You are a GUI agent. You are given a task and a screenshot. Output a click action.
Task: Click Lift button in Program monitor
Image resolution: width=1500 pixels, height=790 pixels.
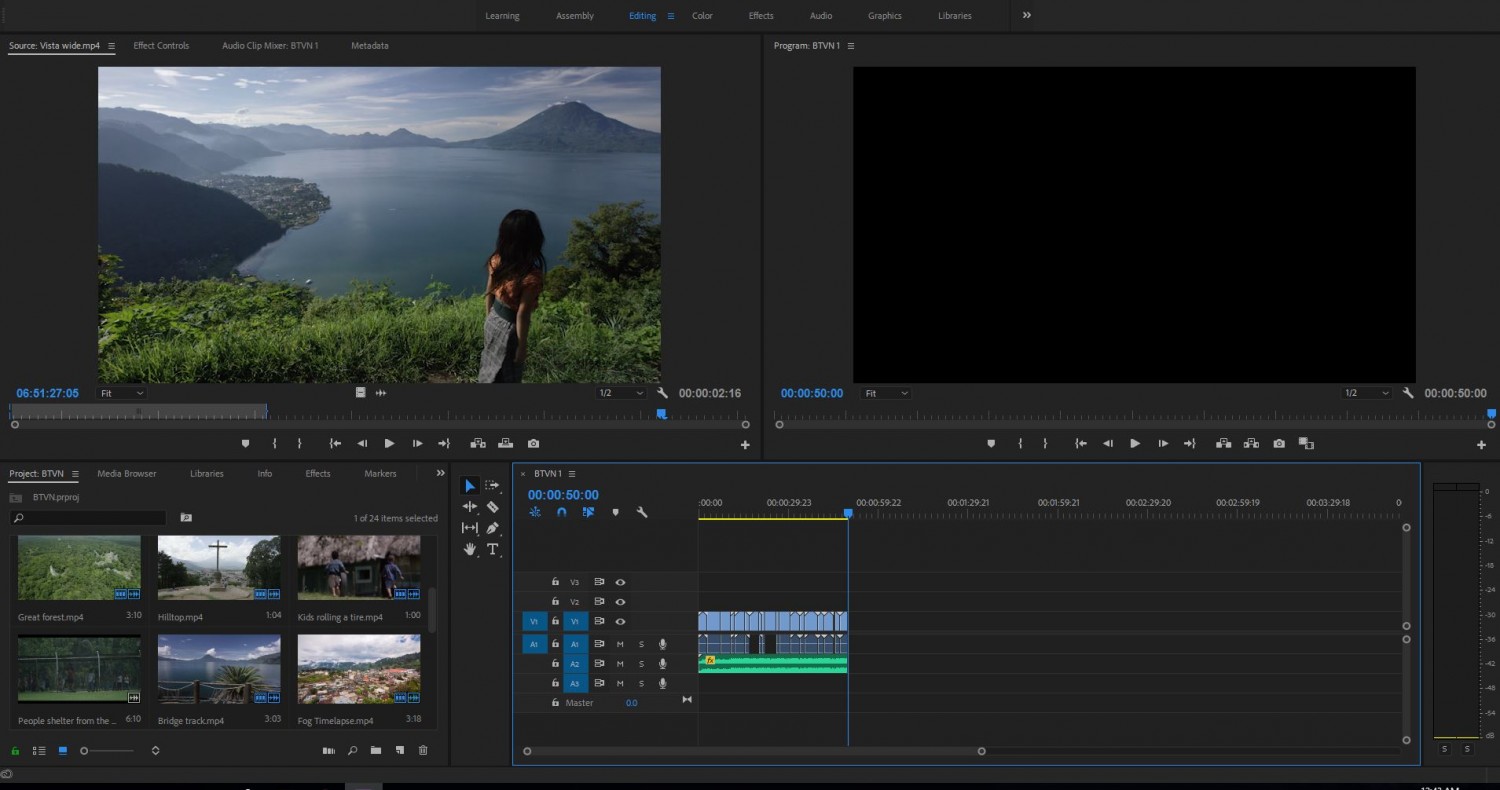tap(1223, 443)
